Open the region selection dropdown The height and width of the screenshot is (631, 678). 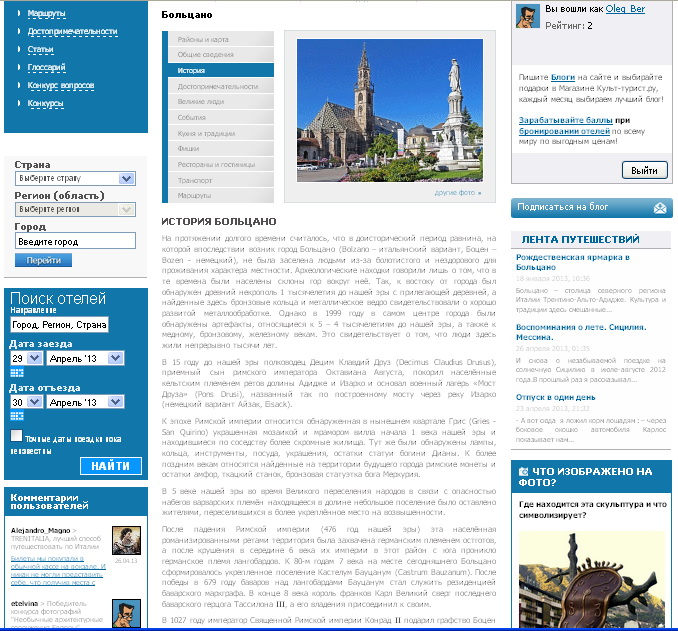[x=75, y=209]
